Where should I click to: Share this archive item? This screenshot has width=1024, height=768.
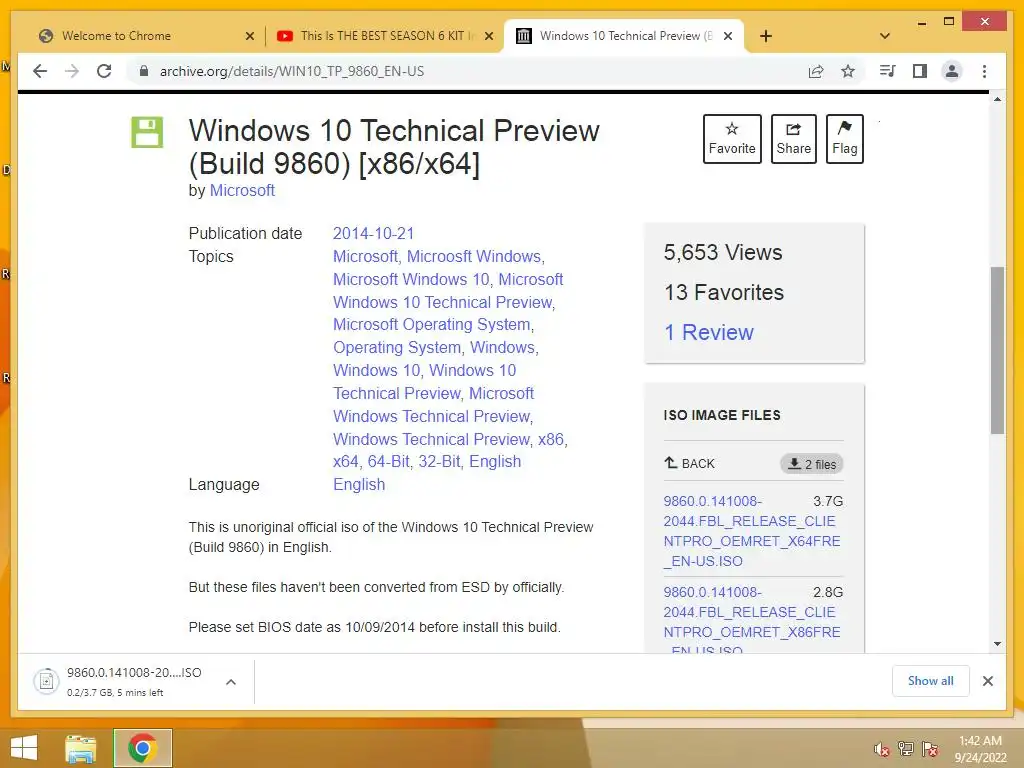point(793,138)
